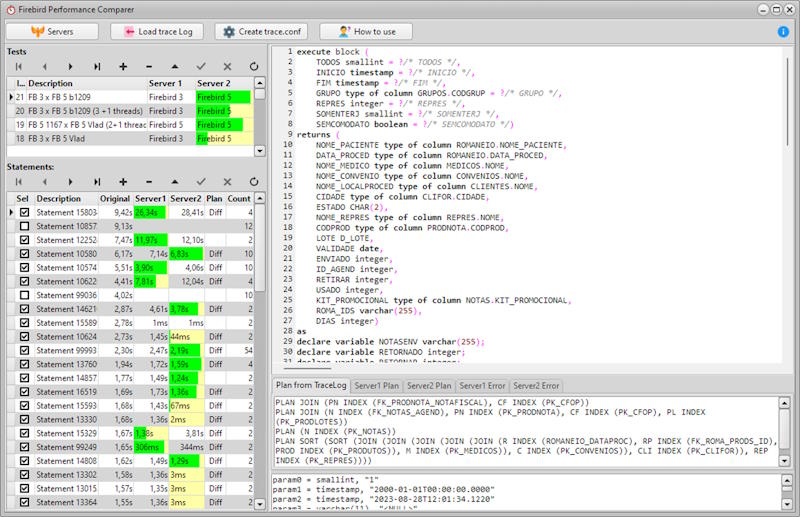Click the Load trace Log button

[x=156, y=31]
